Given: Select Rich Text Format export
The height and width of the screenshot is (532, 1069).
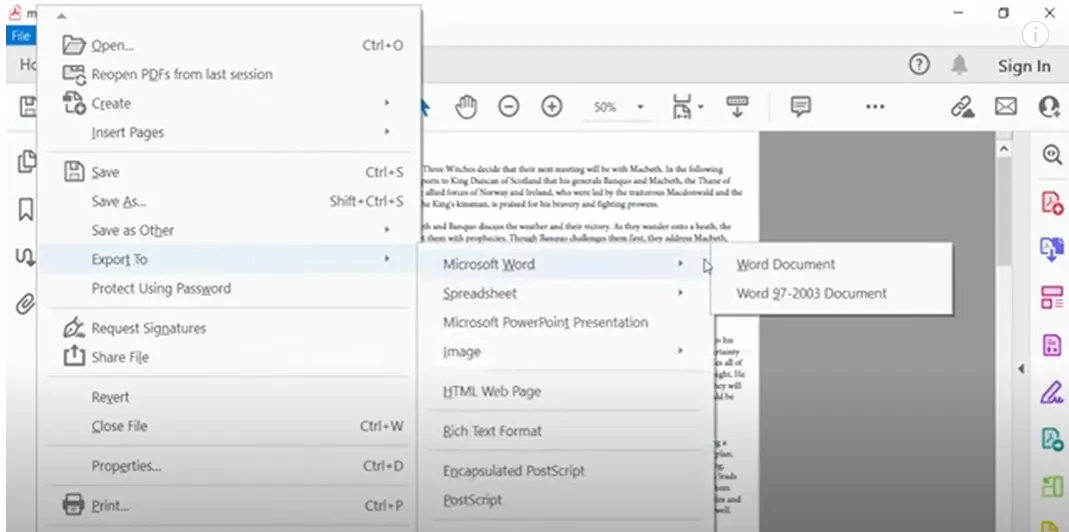Looking at the screenshot, I should pyautogui.click(x=492, y=431).
